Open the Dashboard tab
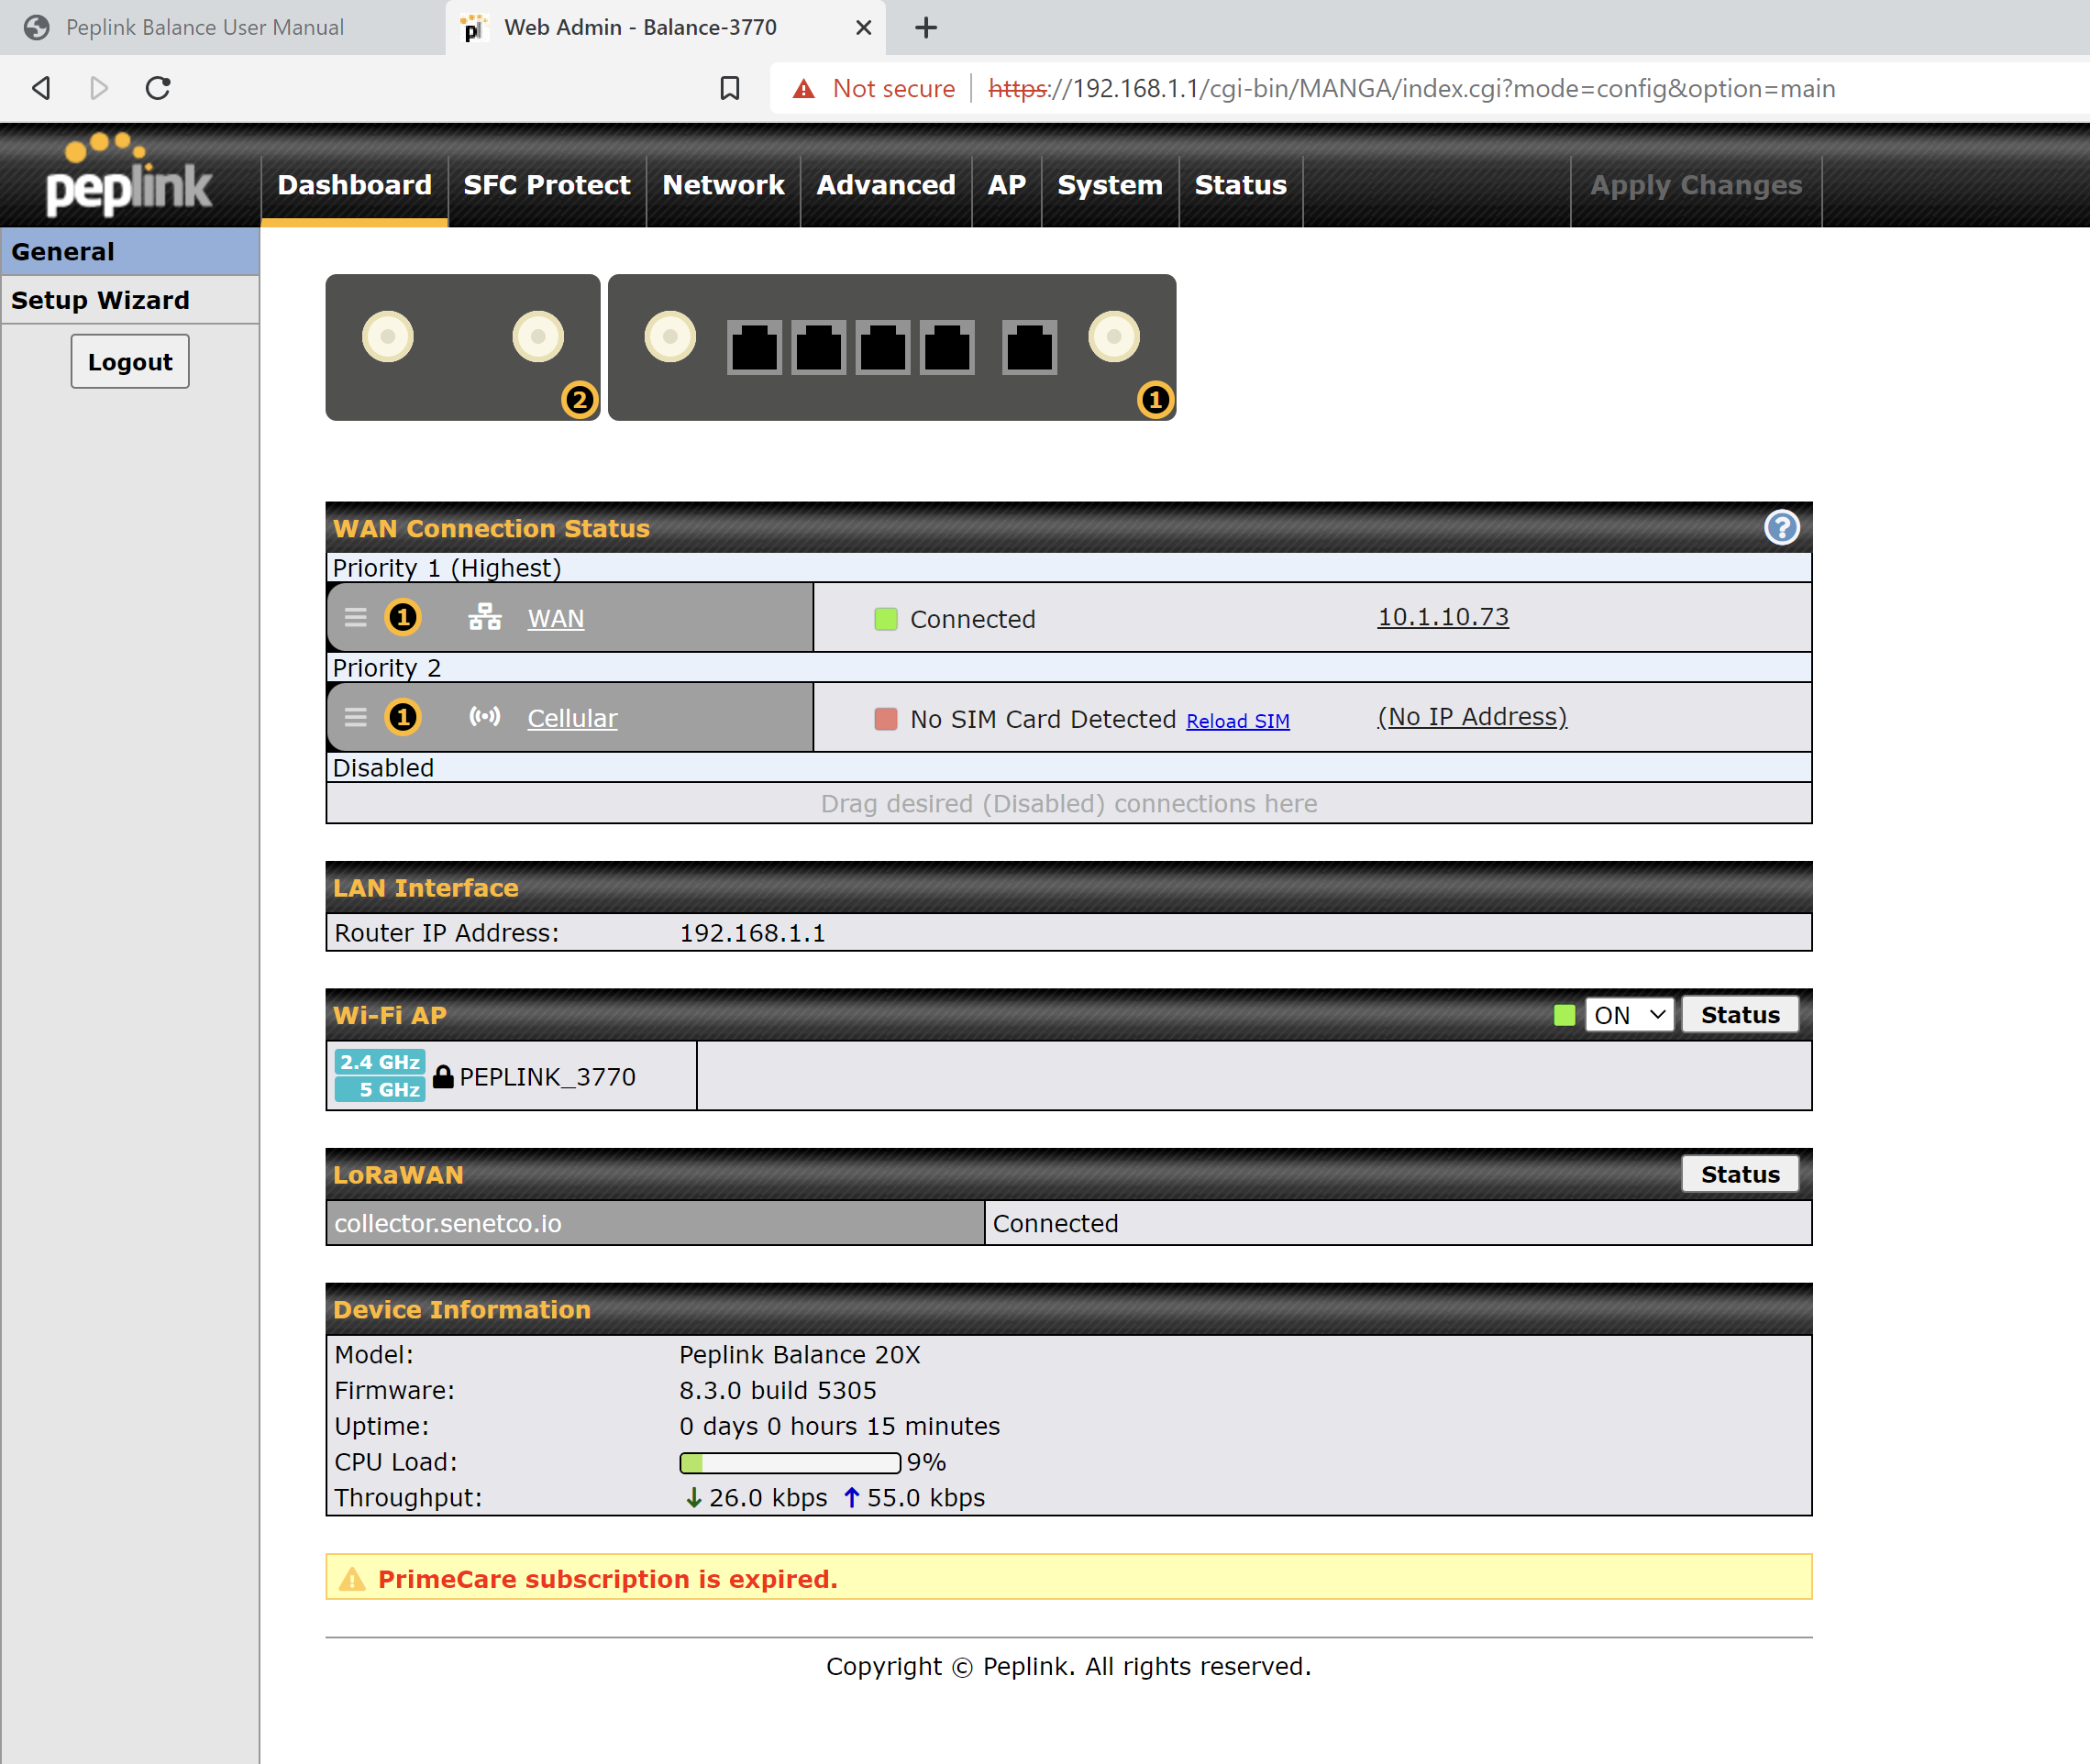2090x1764 pixels. click(x=354, y=186)
